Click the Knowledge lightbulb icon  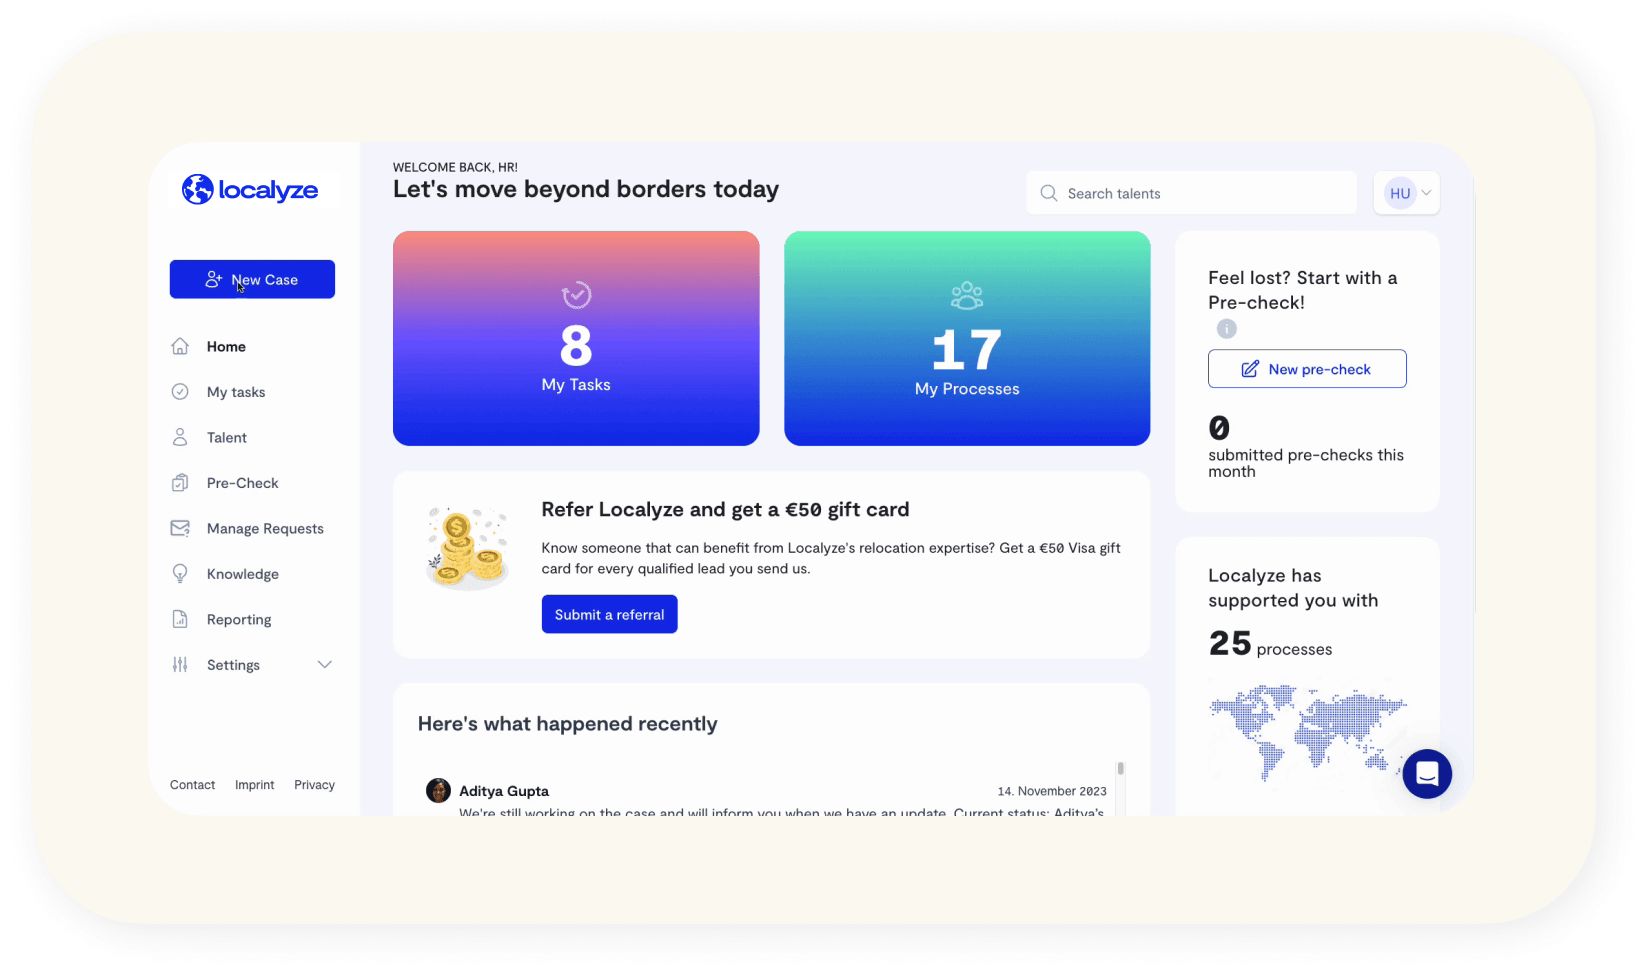[x=180, y=574]
